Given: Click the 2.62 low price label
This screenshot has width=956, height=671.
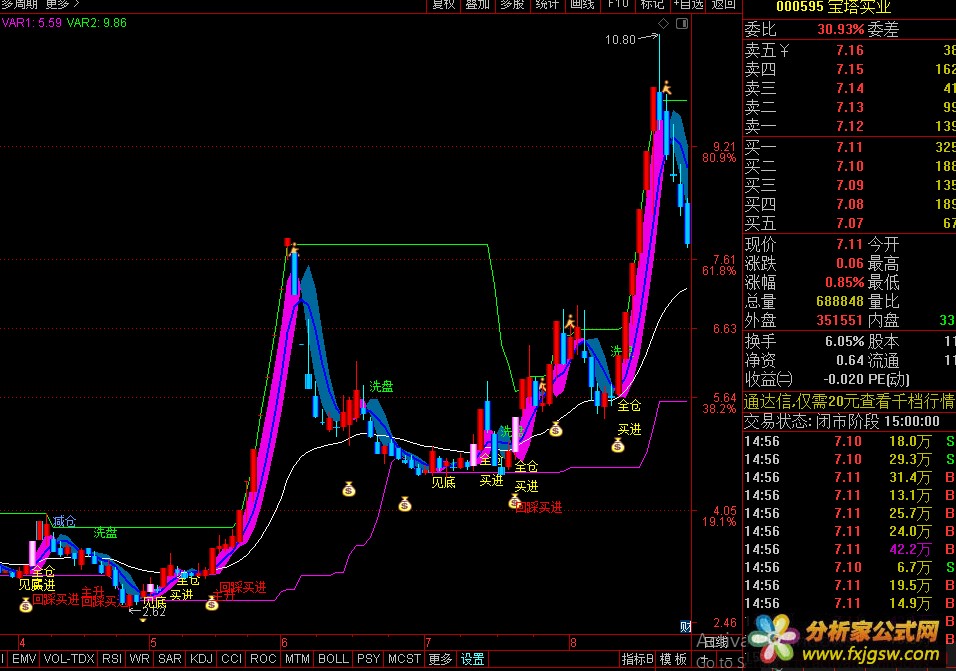Looking at the screenshot, I should [x=154, y=612].
